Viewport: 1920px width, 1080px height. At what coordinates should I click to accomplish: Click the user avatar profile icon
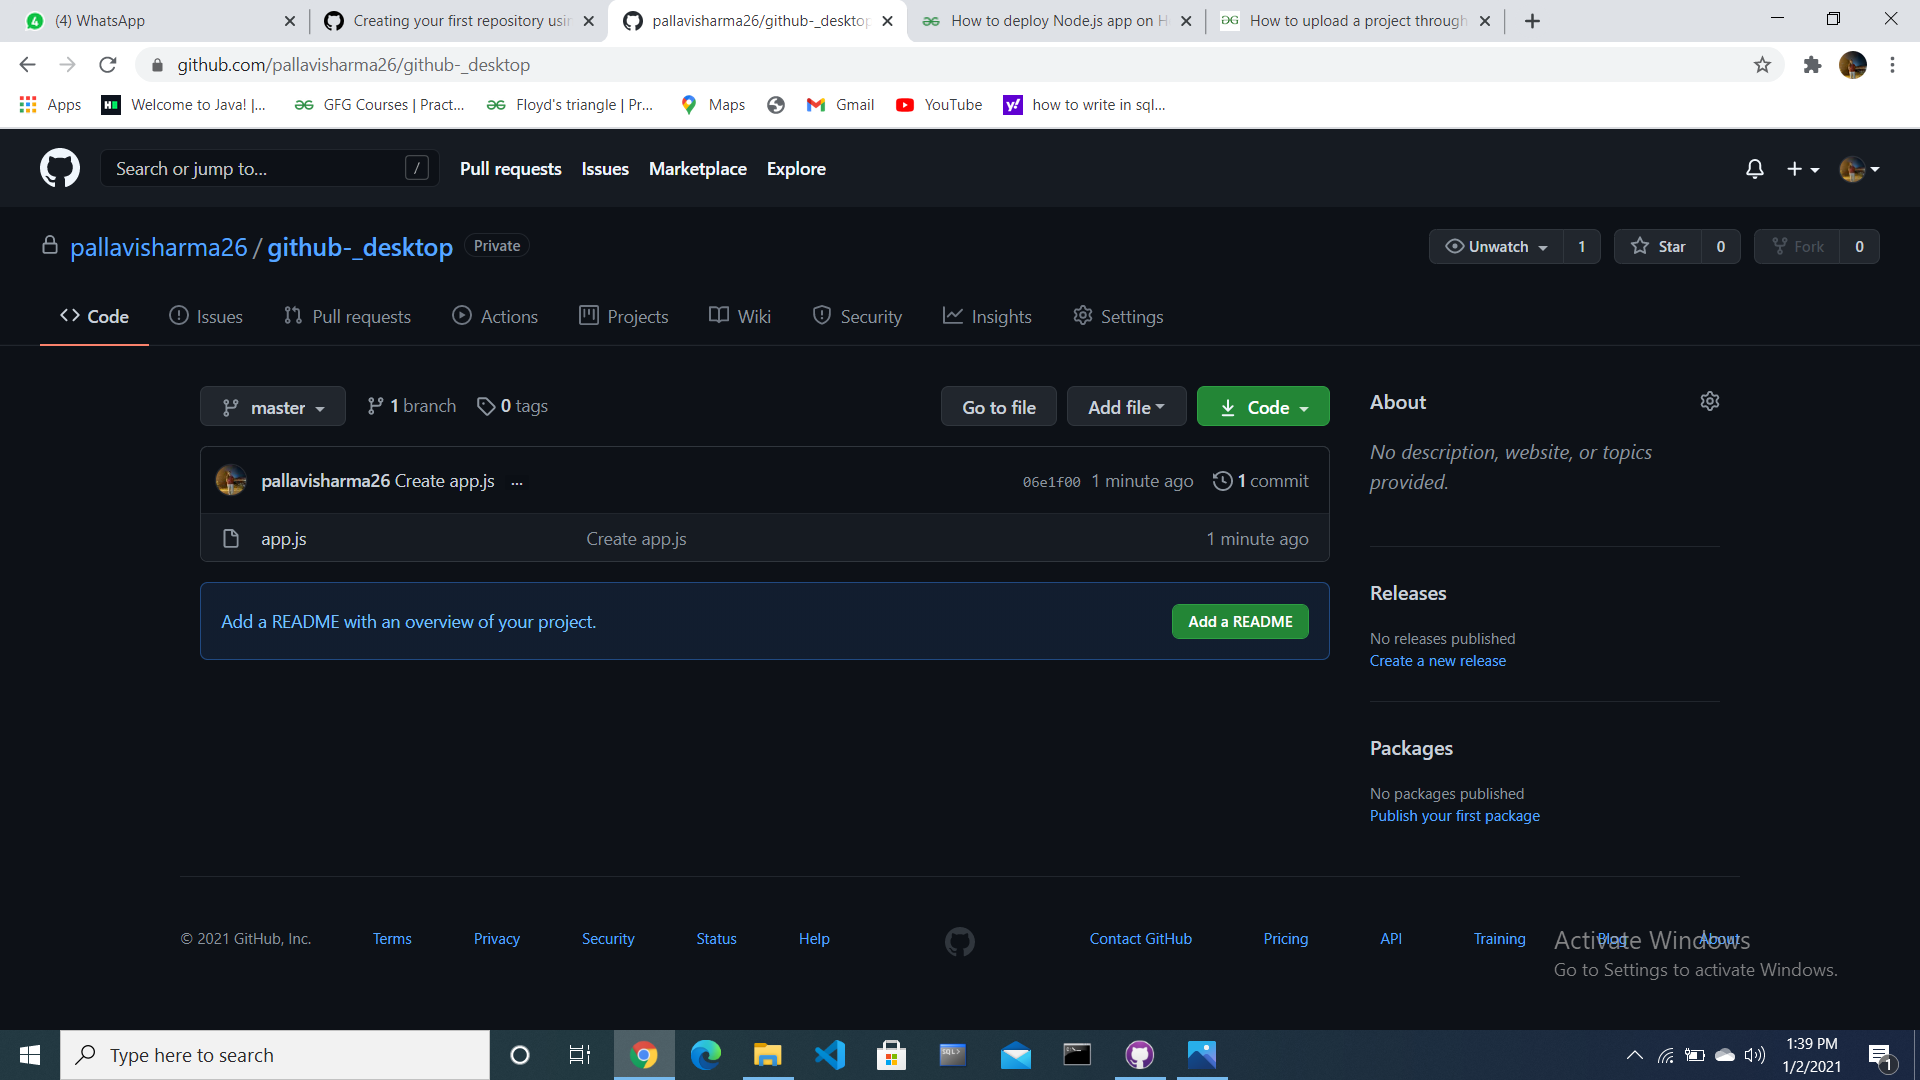tap(1853, 169)
